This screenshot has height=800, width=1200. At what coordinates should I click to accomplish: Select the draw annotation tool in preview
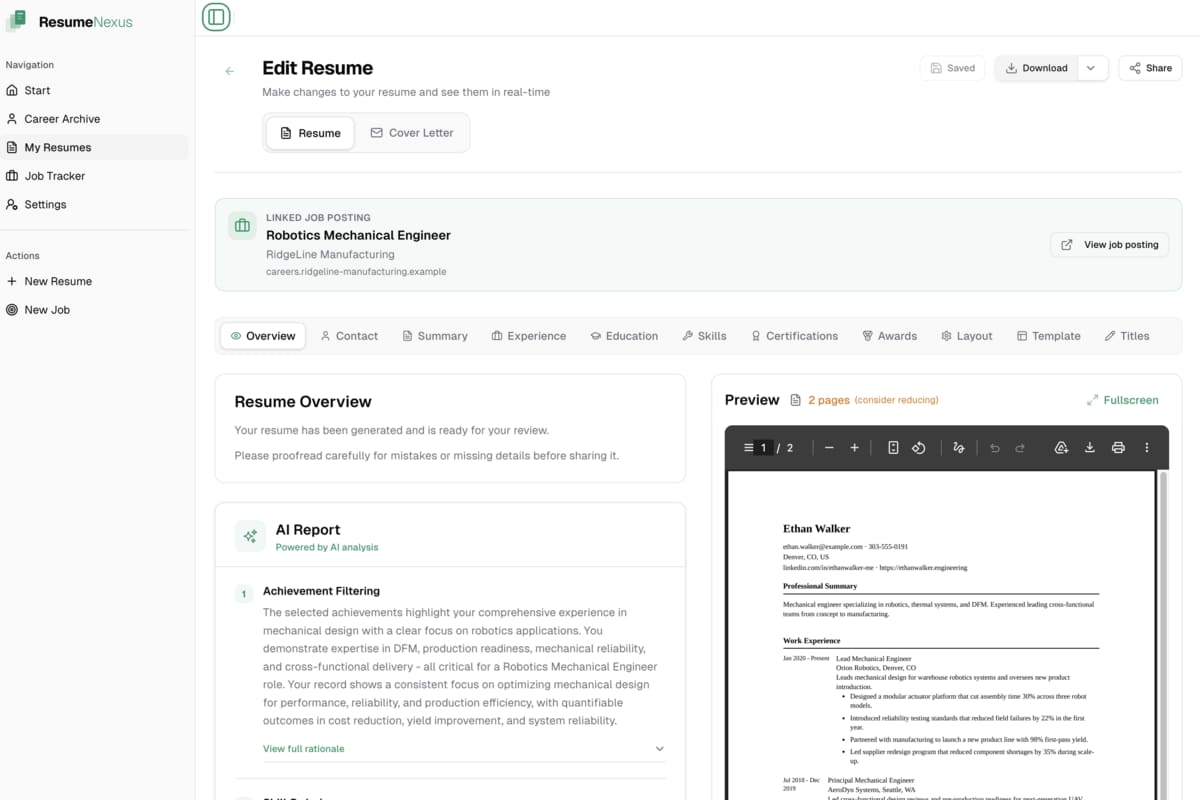pyautogui.click(x=958, y=447)
